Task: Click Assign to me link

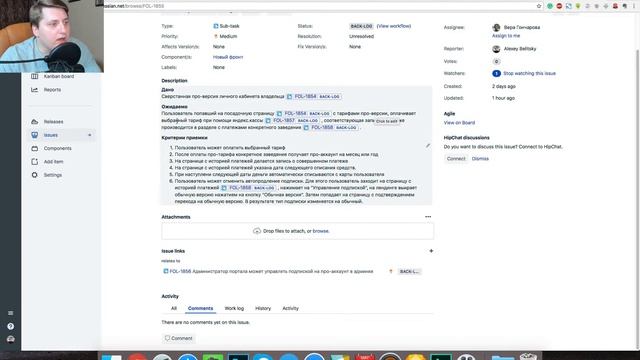Action: pyautogui.click(x=506, y=36)
